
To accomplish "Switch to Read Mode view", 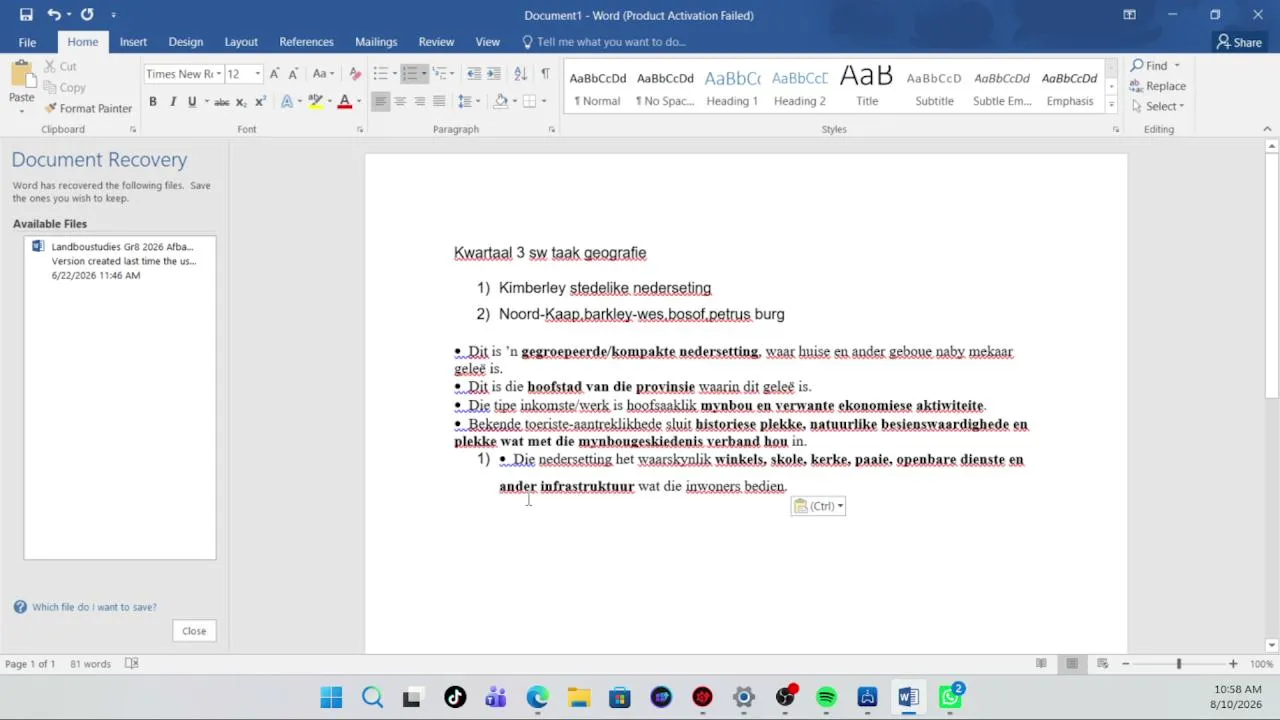I will coord(1041,664).
